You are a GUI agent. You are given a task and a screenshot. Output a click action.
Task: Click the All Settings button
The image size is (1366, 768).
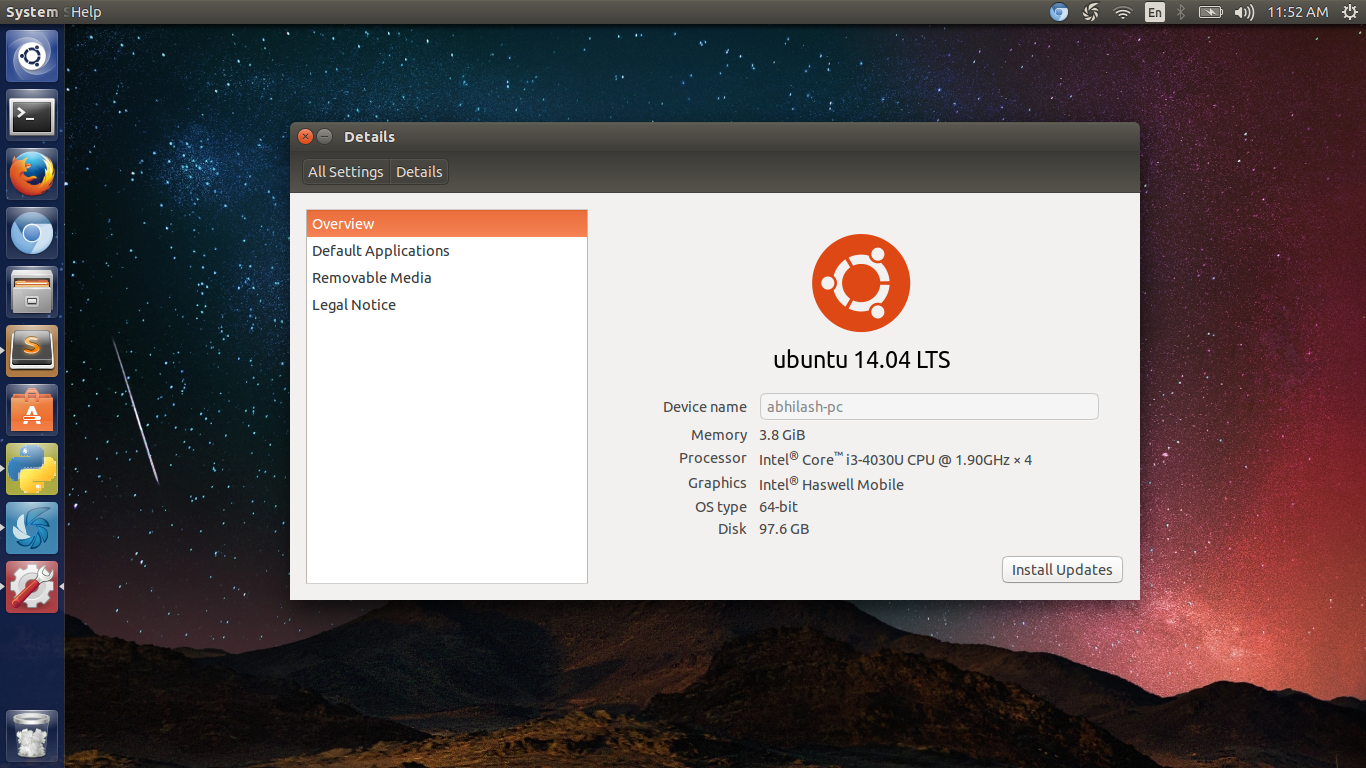[346, 172]
